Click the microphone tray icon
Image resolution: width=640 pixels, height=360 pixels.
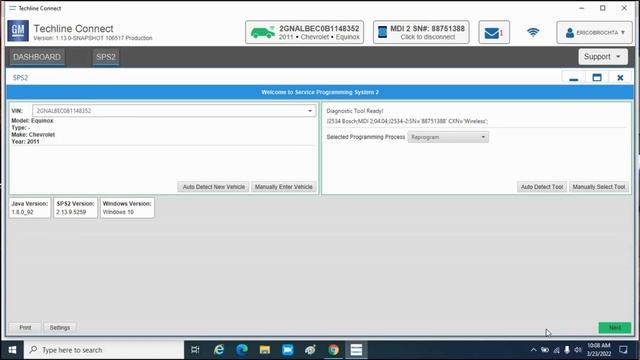[x=567, y=350]
